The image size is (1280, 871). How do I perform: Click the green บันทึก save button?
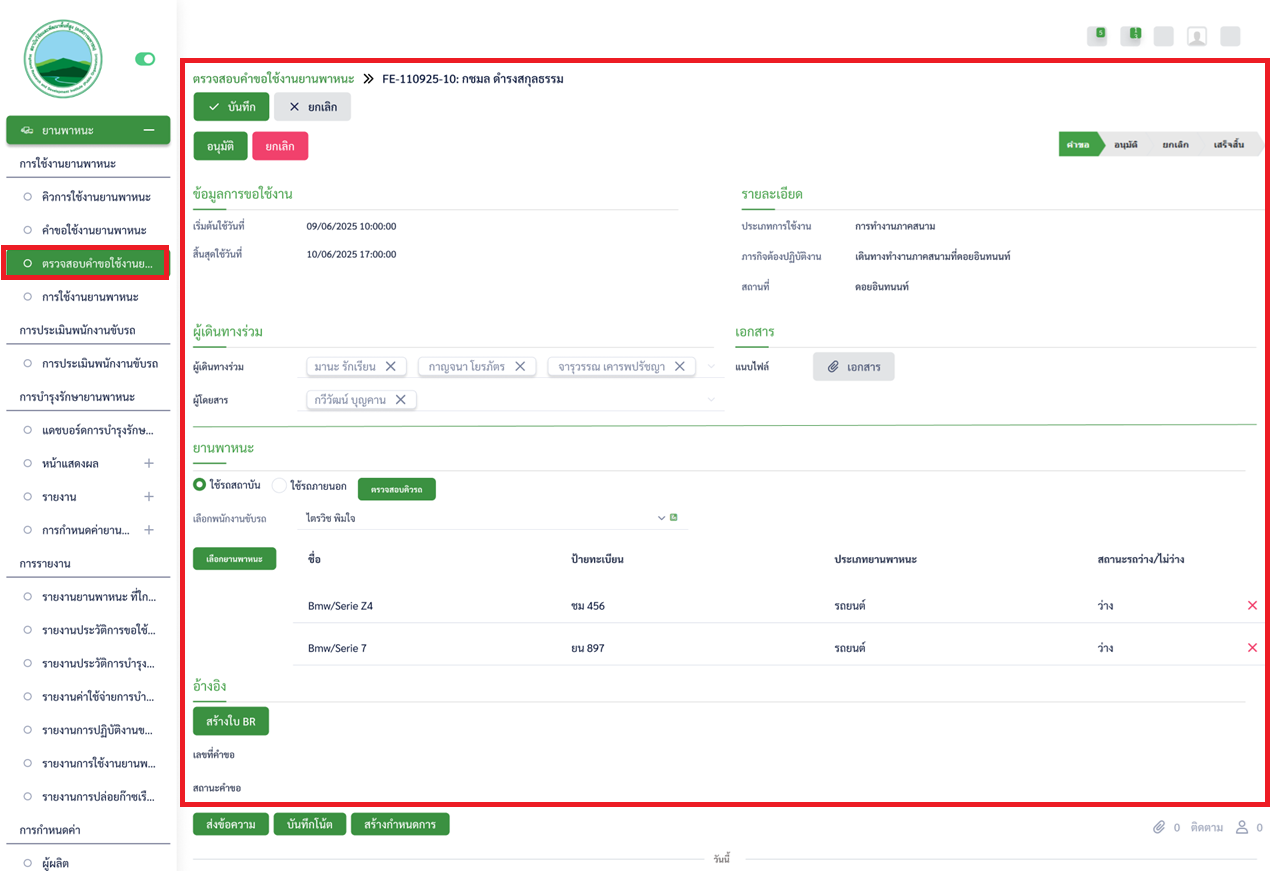[231, 107]
